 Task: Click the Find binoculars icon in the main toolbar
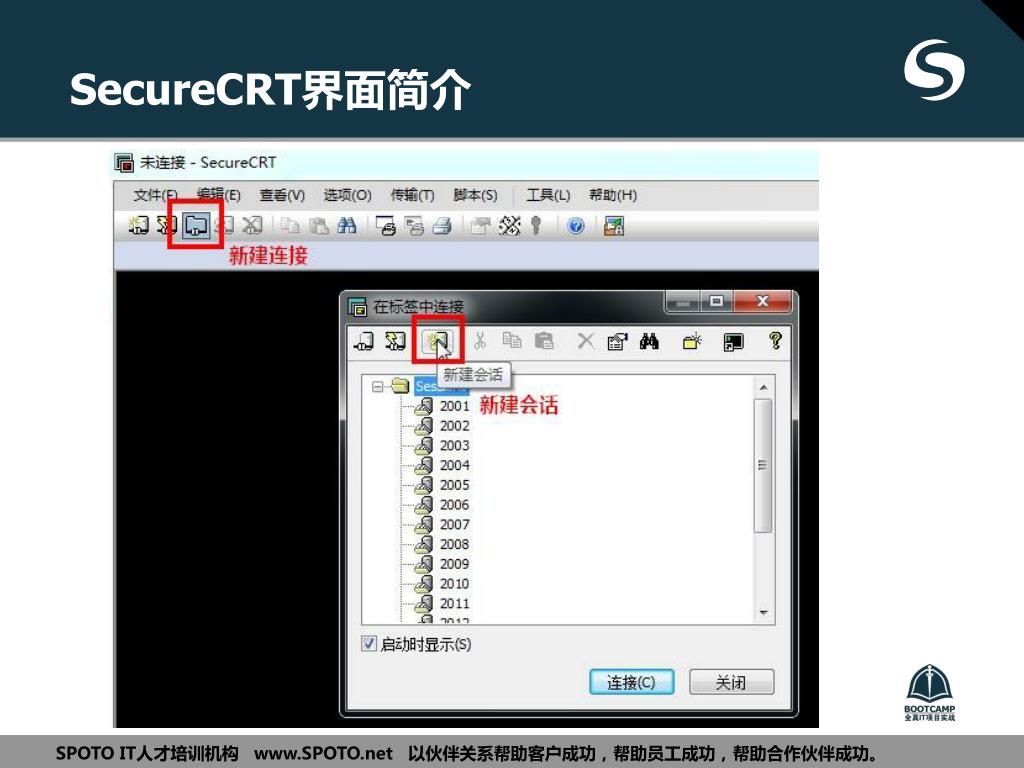347,226
